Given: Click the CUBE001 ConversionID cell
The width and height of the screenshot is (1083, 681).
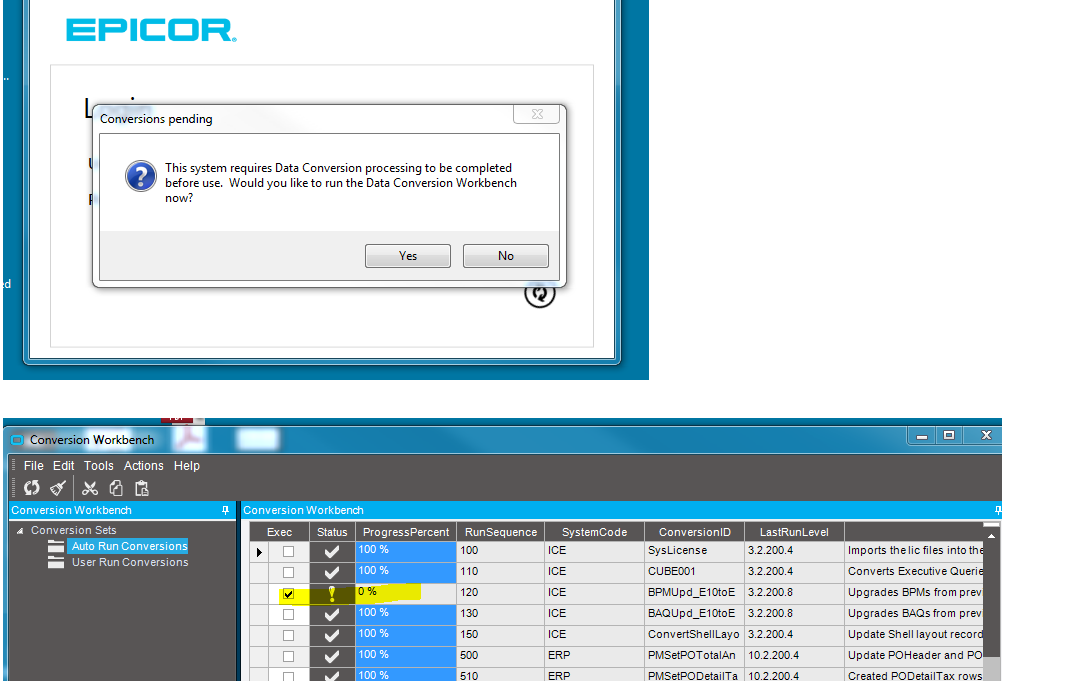Looking at the screenshot, I should tap(694, 573).
